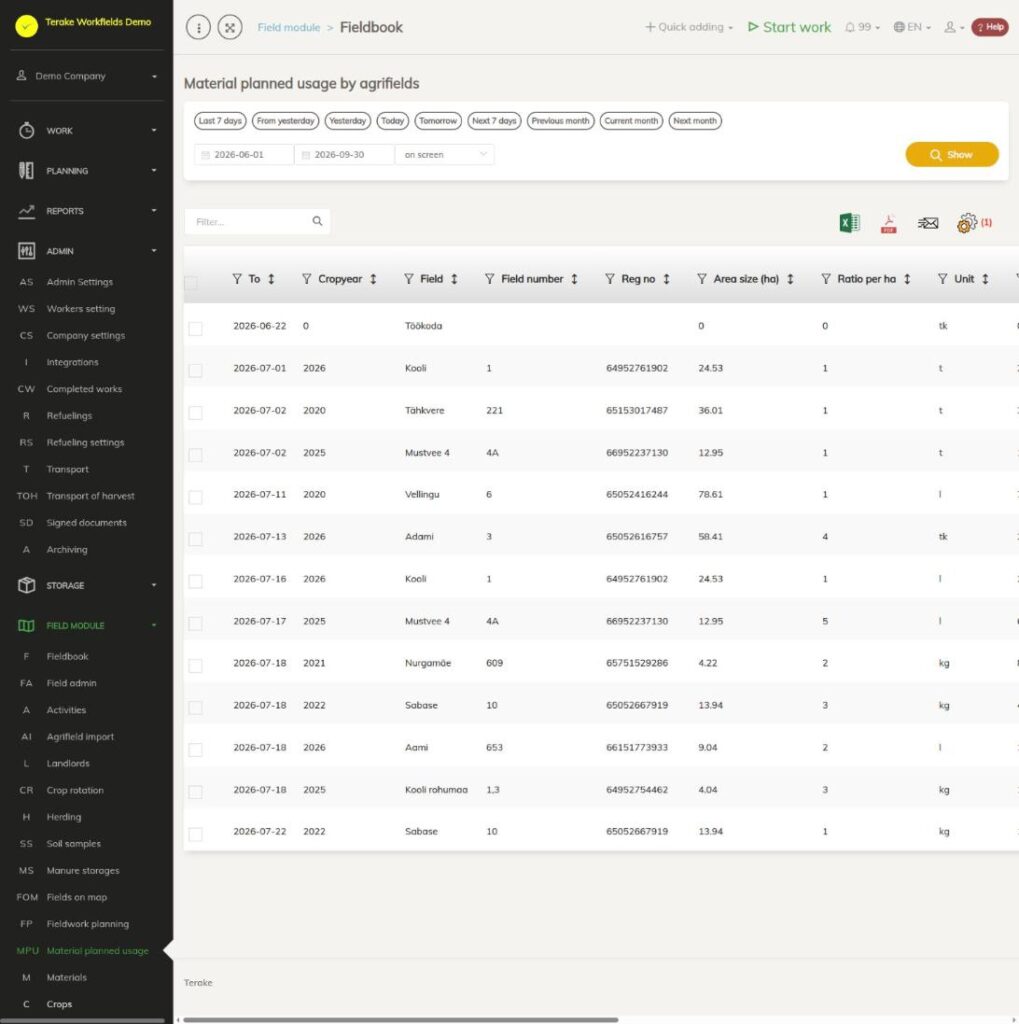Open the Demo Company dropdown

[x=87, y=76]
